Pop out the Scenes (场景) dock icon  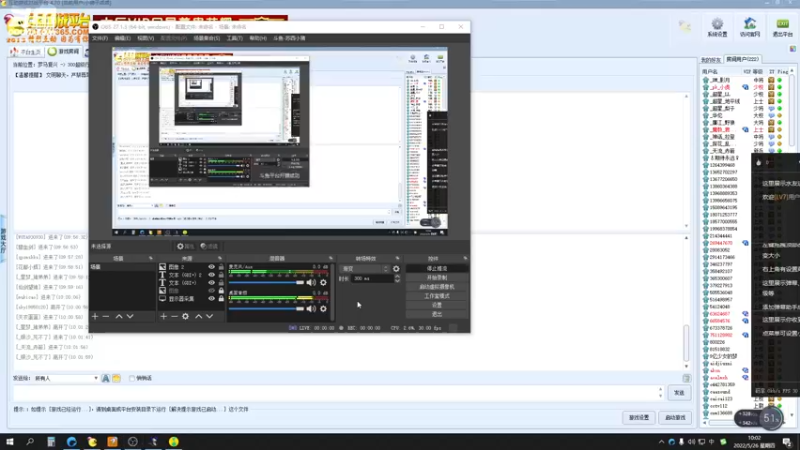coord(151,258)
